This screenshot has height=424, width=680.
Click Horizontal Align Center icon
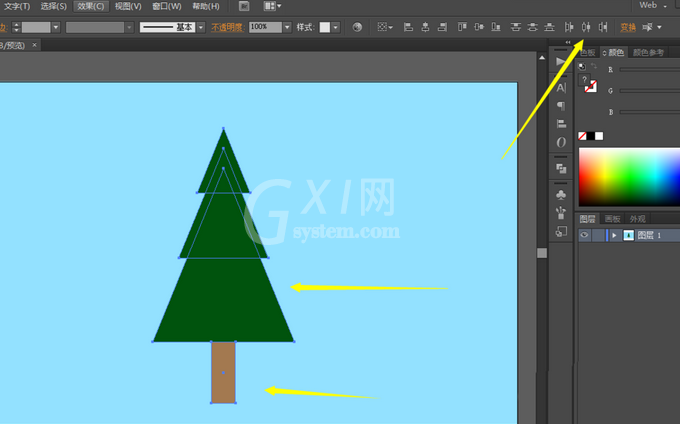point(425,27)
